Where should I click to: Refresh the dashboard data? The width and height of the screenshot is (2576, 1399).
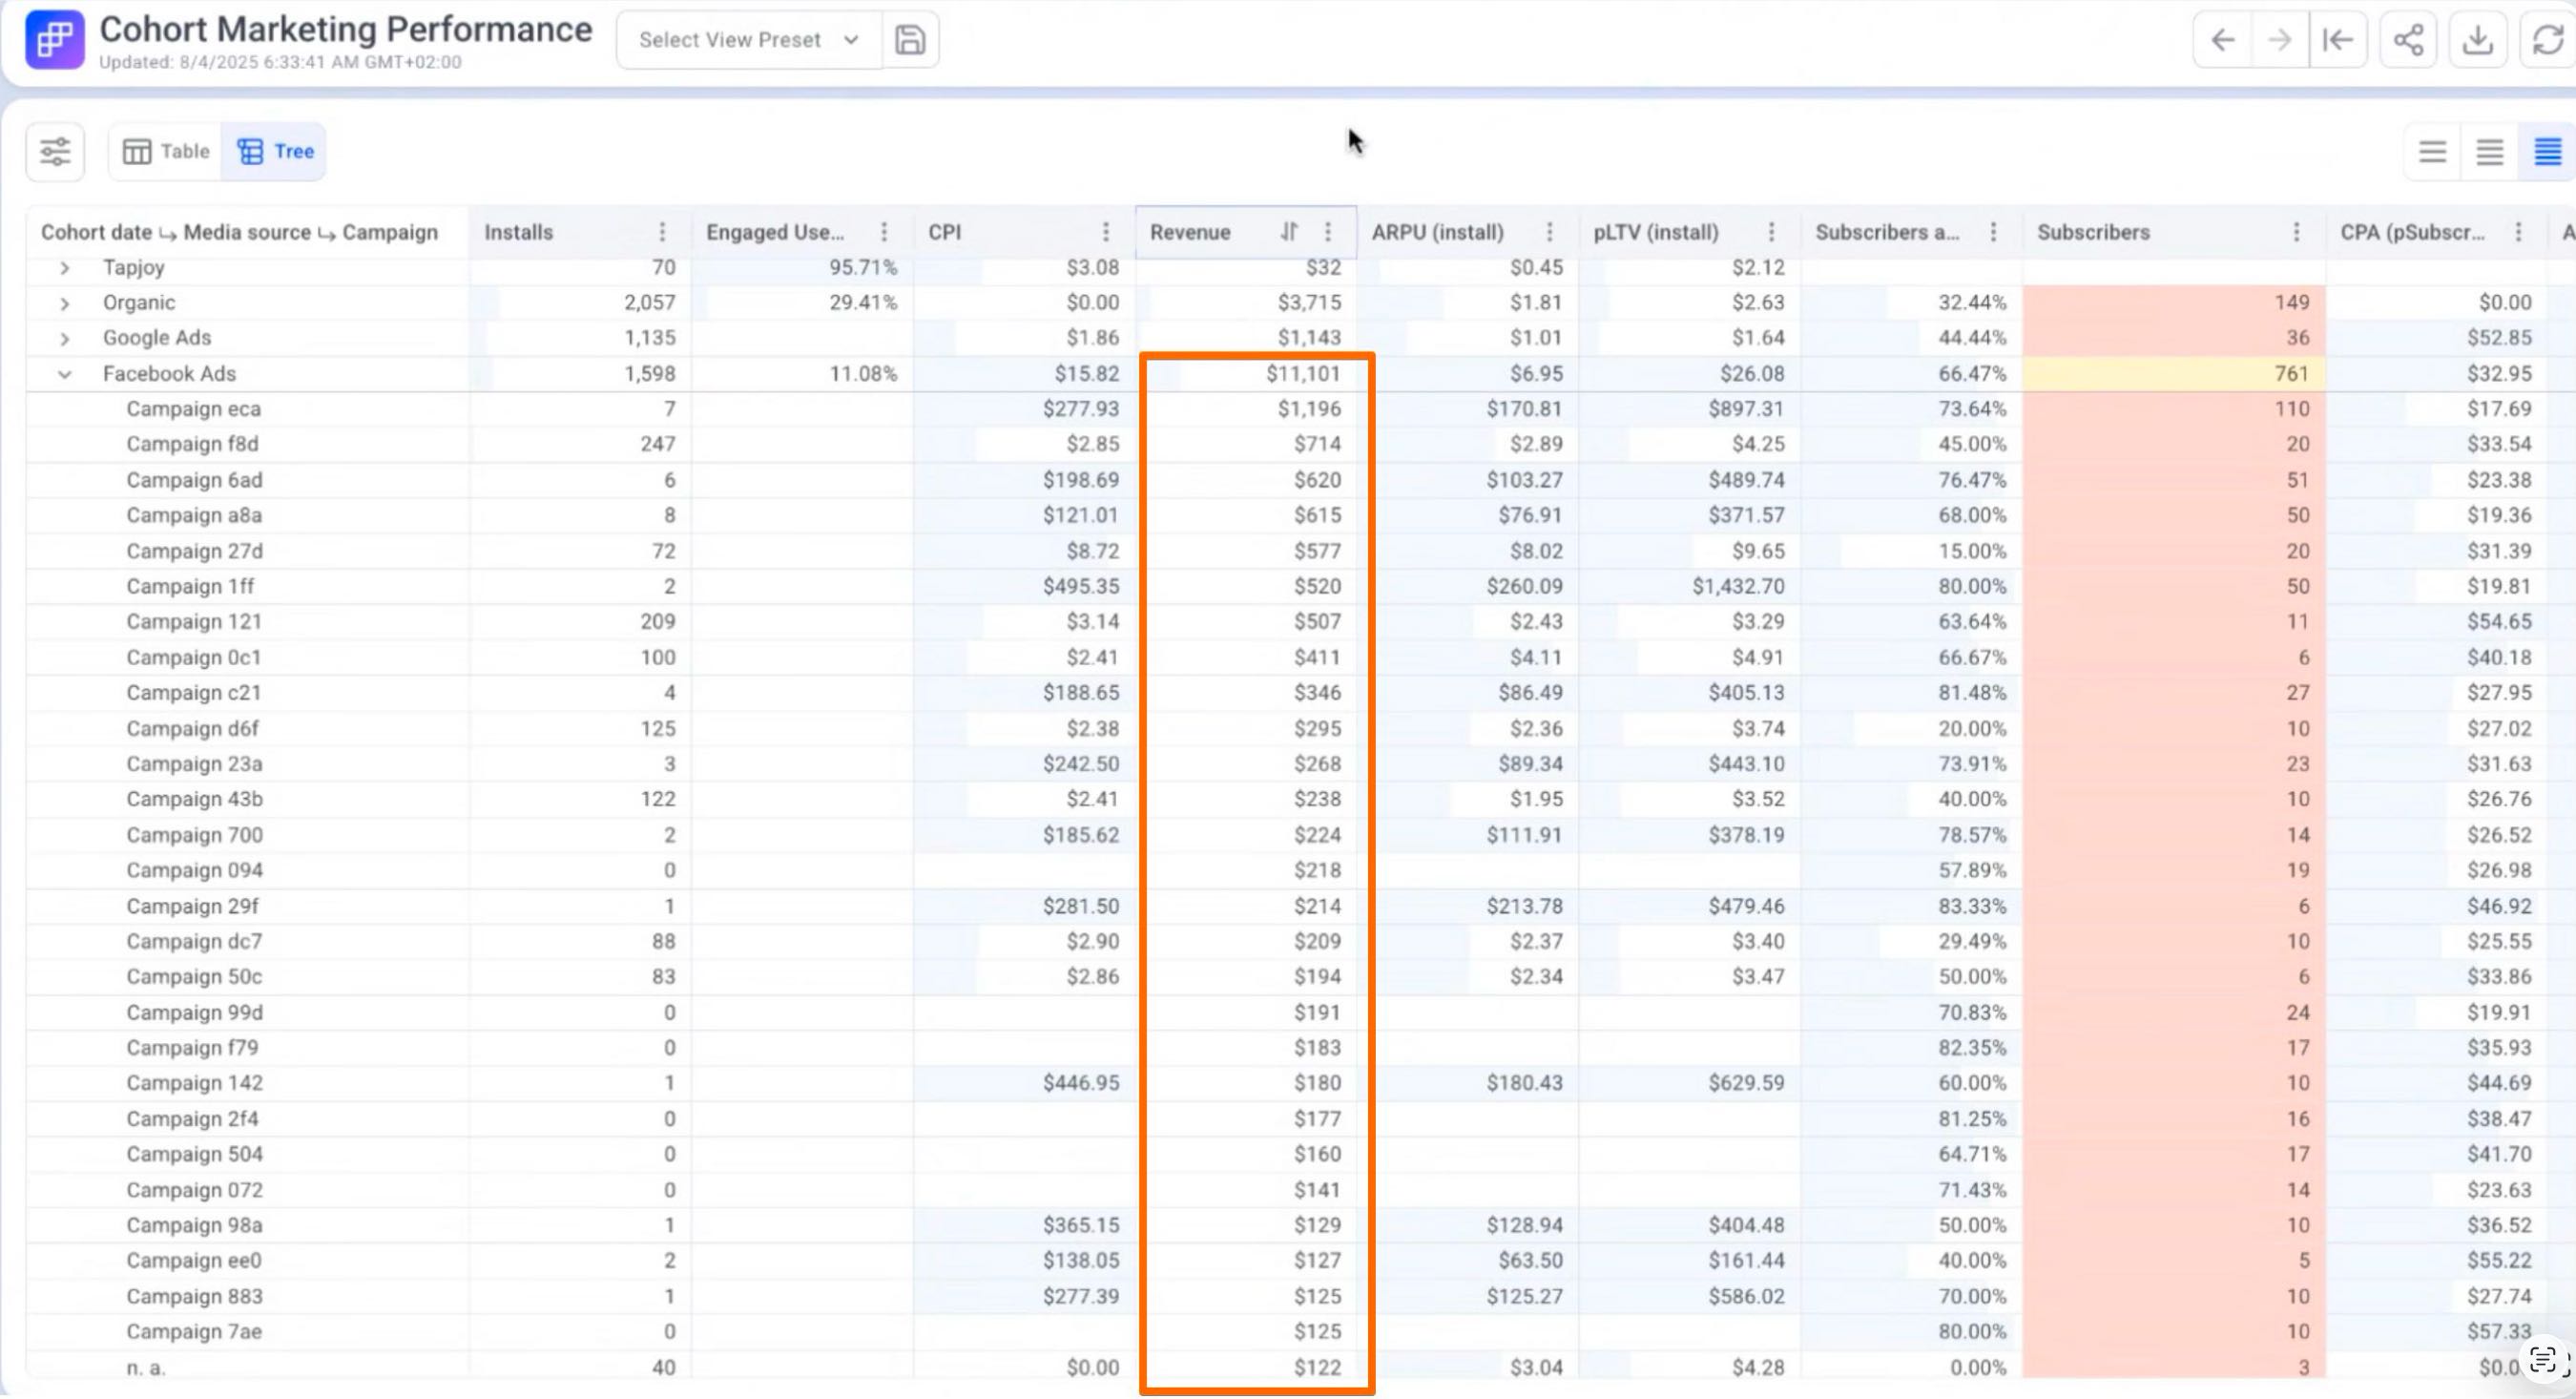[2547, 40]
